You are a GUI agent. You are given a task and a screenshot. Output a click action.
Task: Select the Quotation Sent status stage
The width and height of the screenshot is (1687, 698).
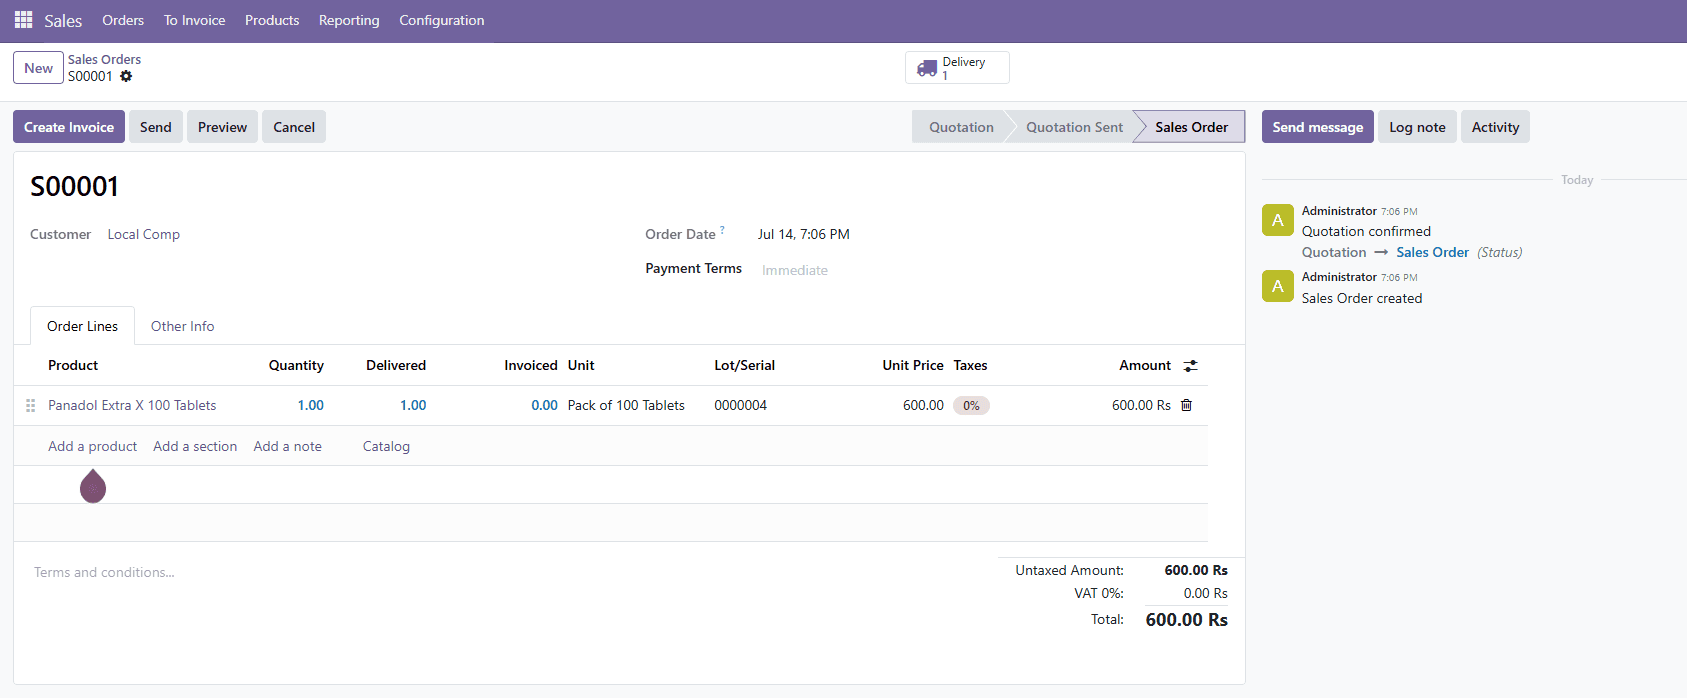tap(1074, 127)
